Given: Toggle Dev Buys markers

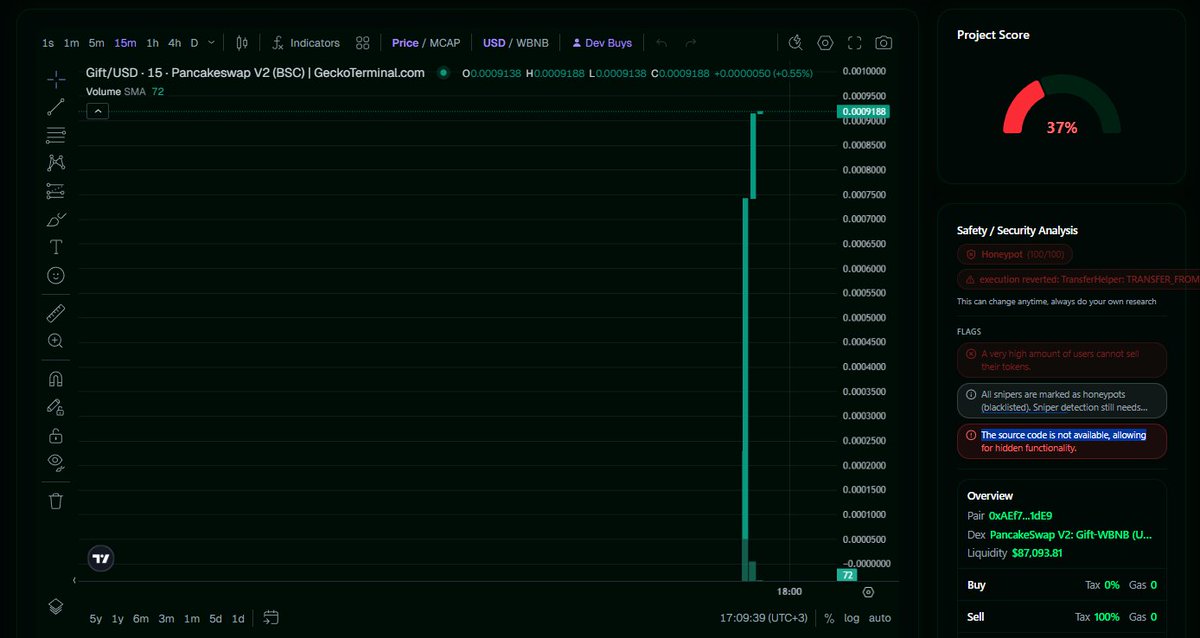Looking at the screenshot, I should pos(602,43).
